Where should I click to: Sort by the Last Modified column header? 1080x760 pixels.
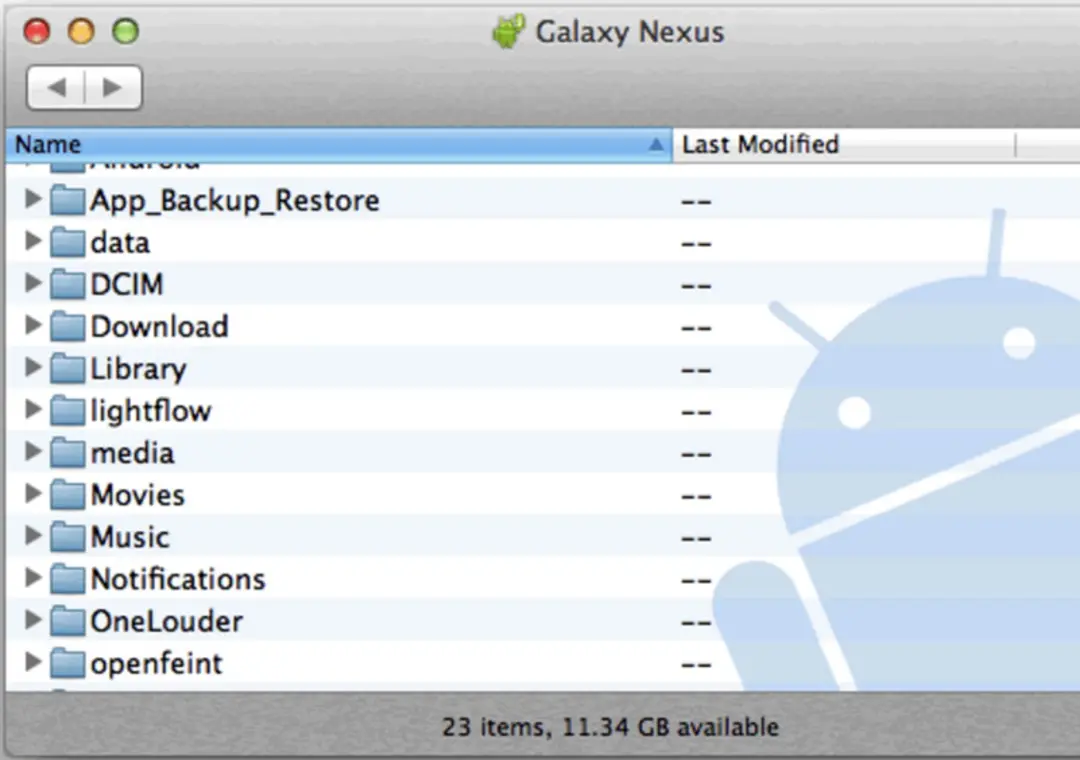(x=843, y=145)
